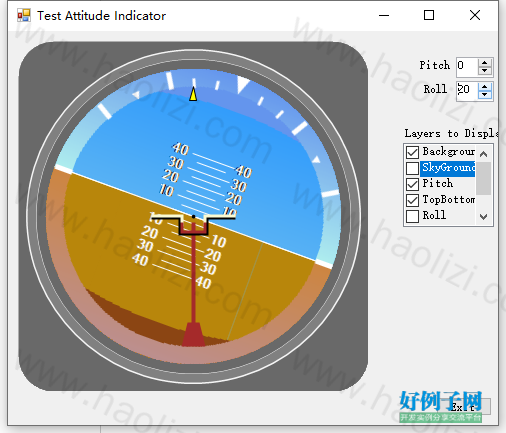Viewport: 506px width, 433px height.
Task: Increase Pitch value with the up arrow
Action: coord(484,63)
